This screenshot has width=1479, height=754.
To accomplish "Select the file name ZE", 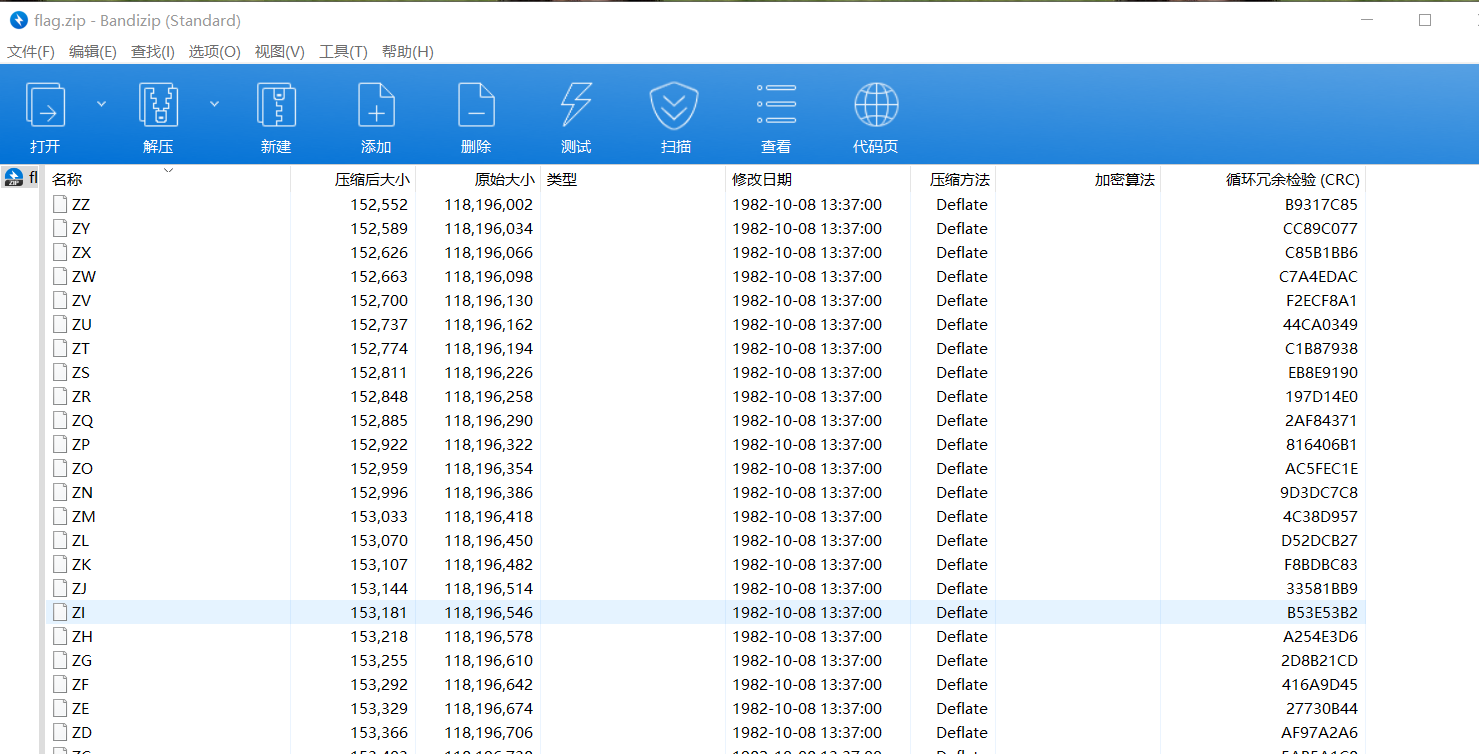I will click(80, 709).
